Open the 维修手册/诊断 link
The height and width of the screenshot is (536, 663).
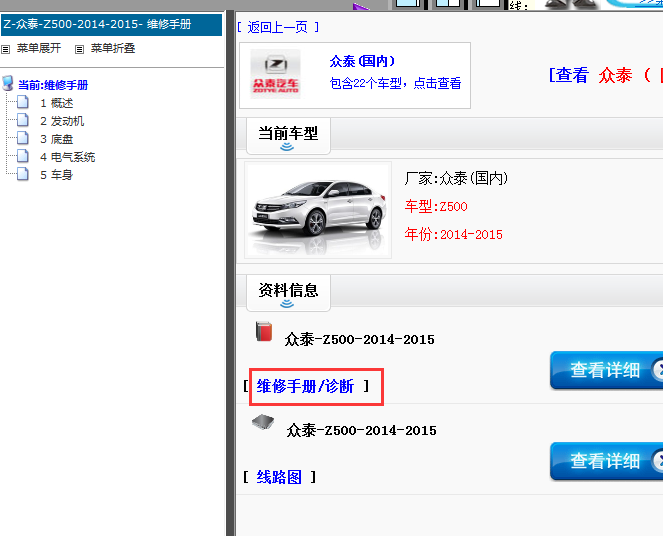pos(305,386)
